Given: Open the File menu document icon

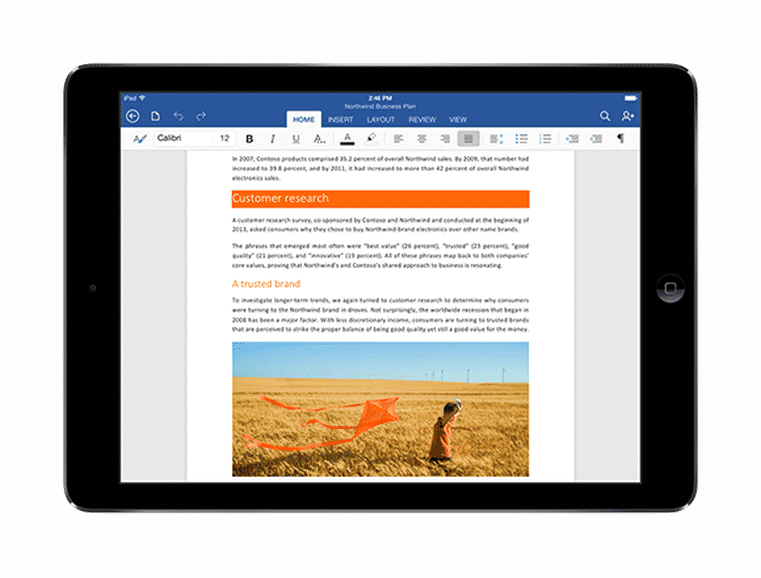Looking at the screenshot, I should click(155, 117).
